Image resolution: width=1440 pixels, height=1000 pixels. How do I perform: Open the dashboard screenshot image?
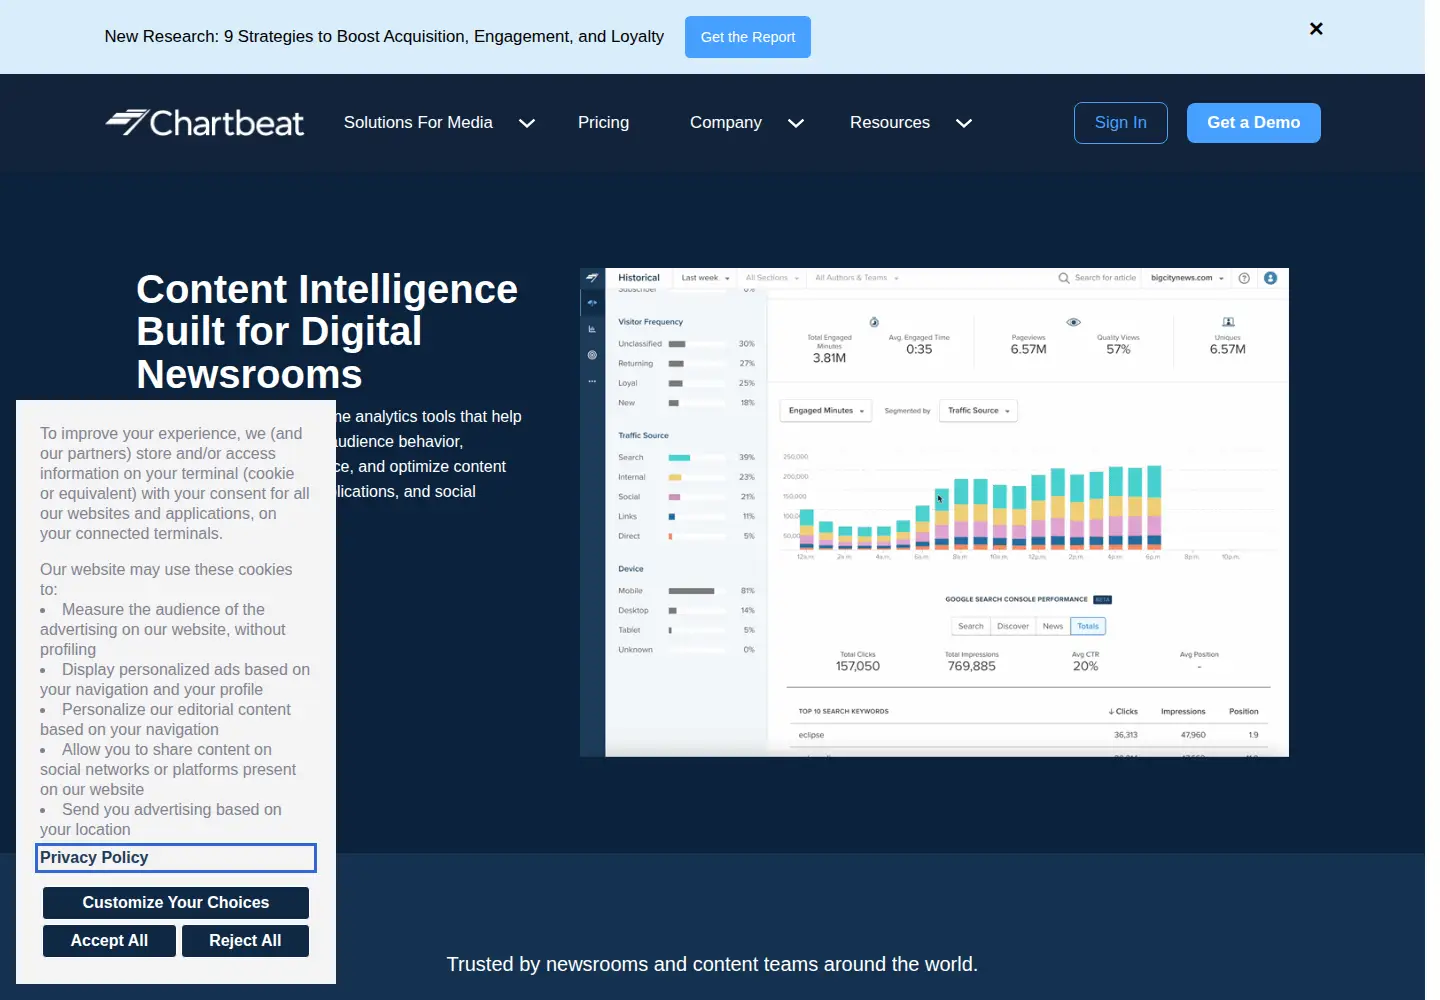(934, 512)
